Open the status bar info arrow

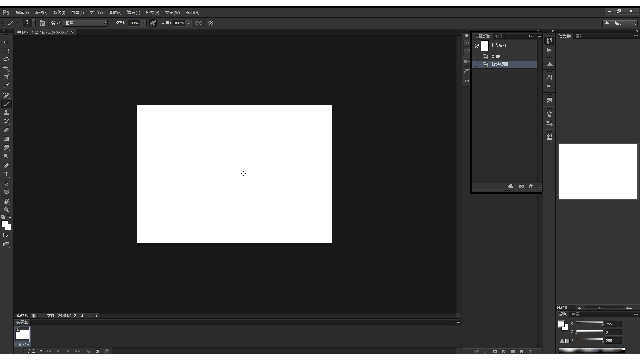click(96, 316)
